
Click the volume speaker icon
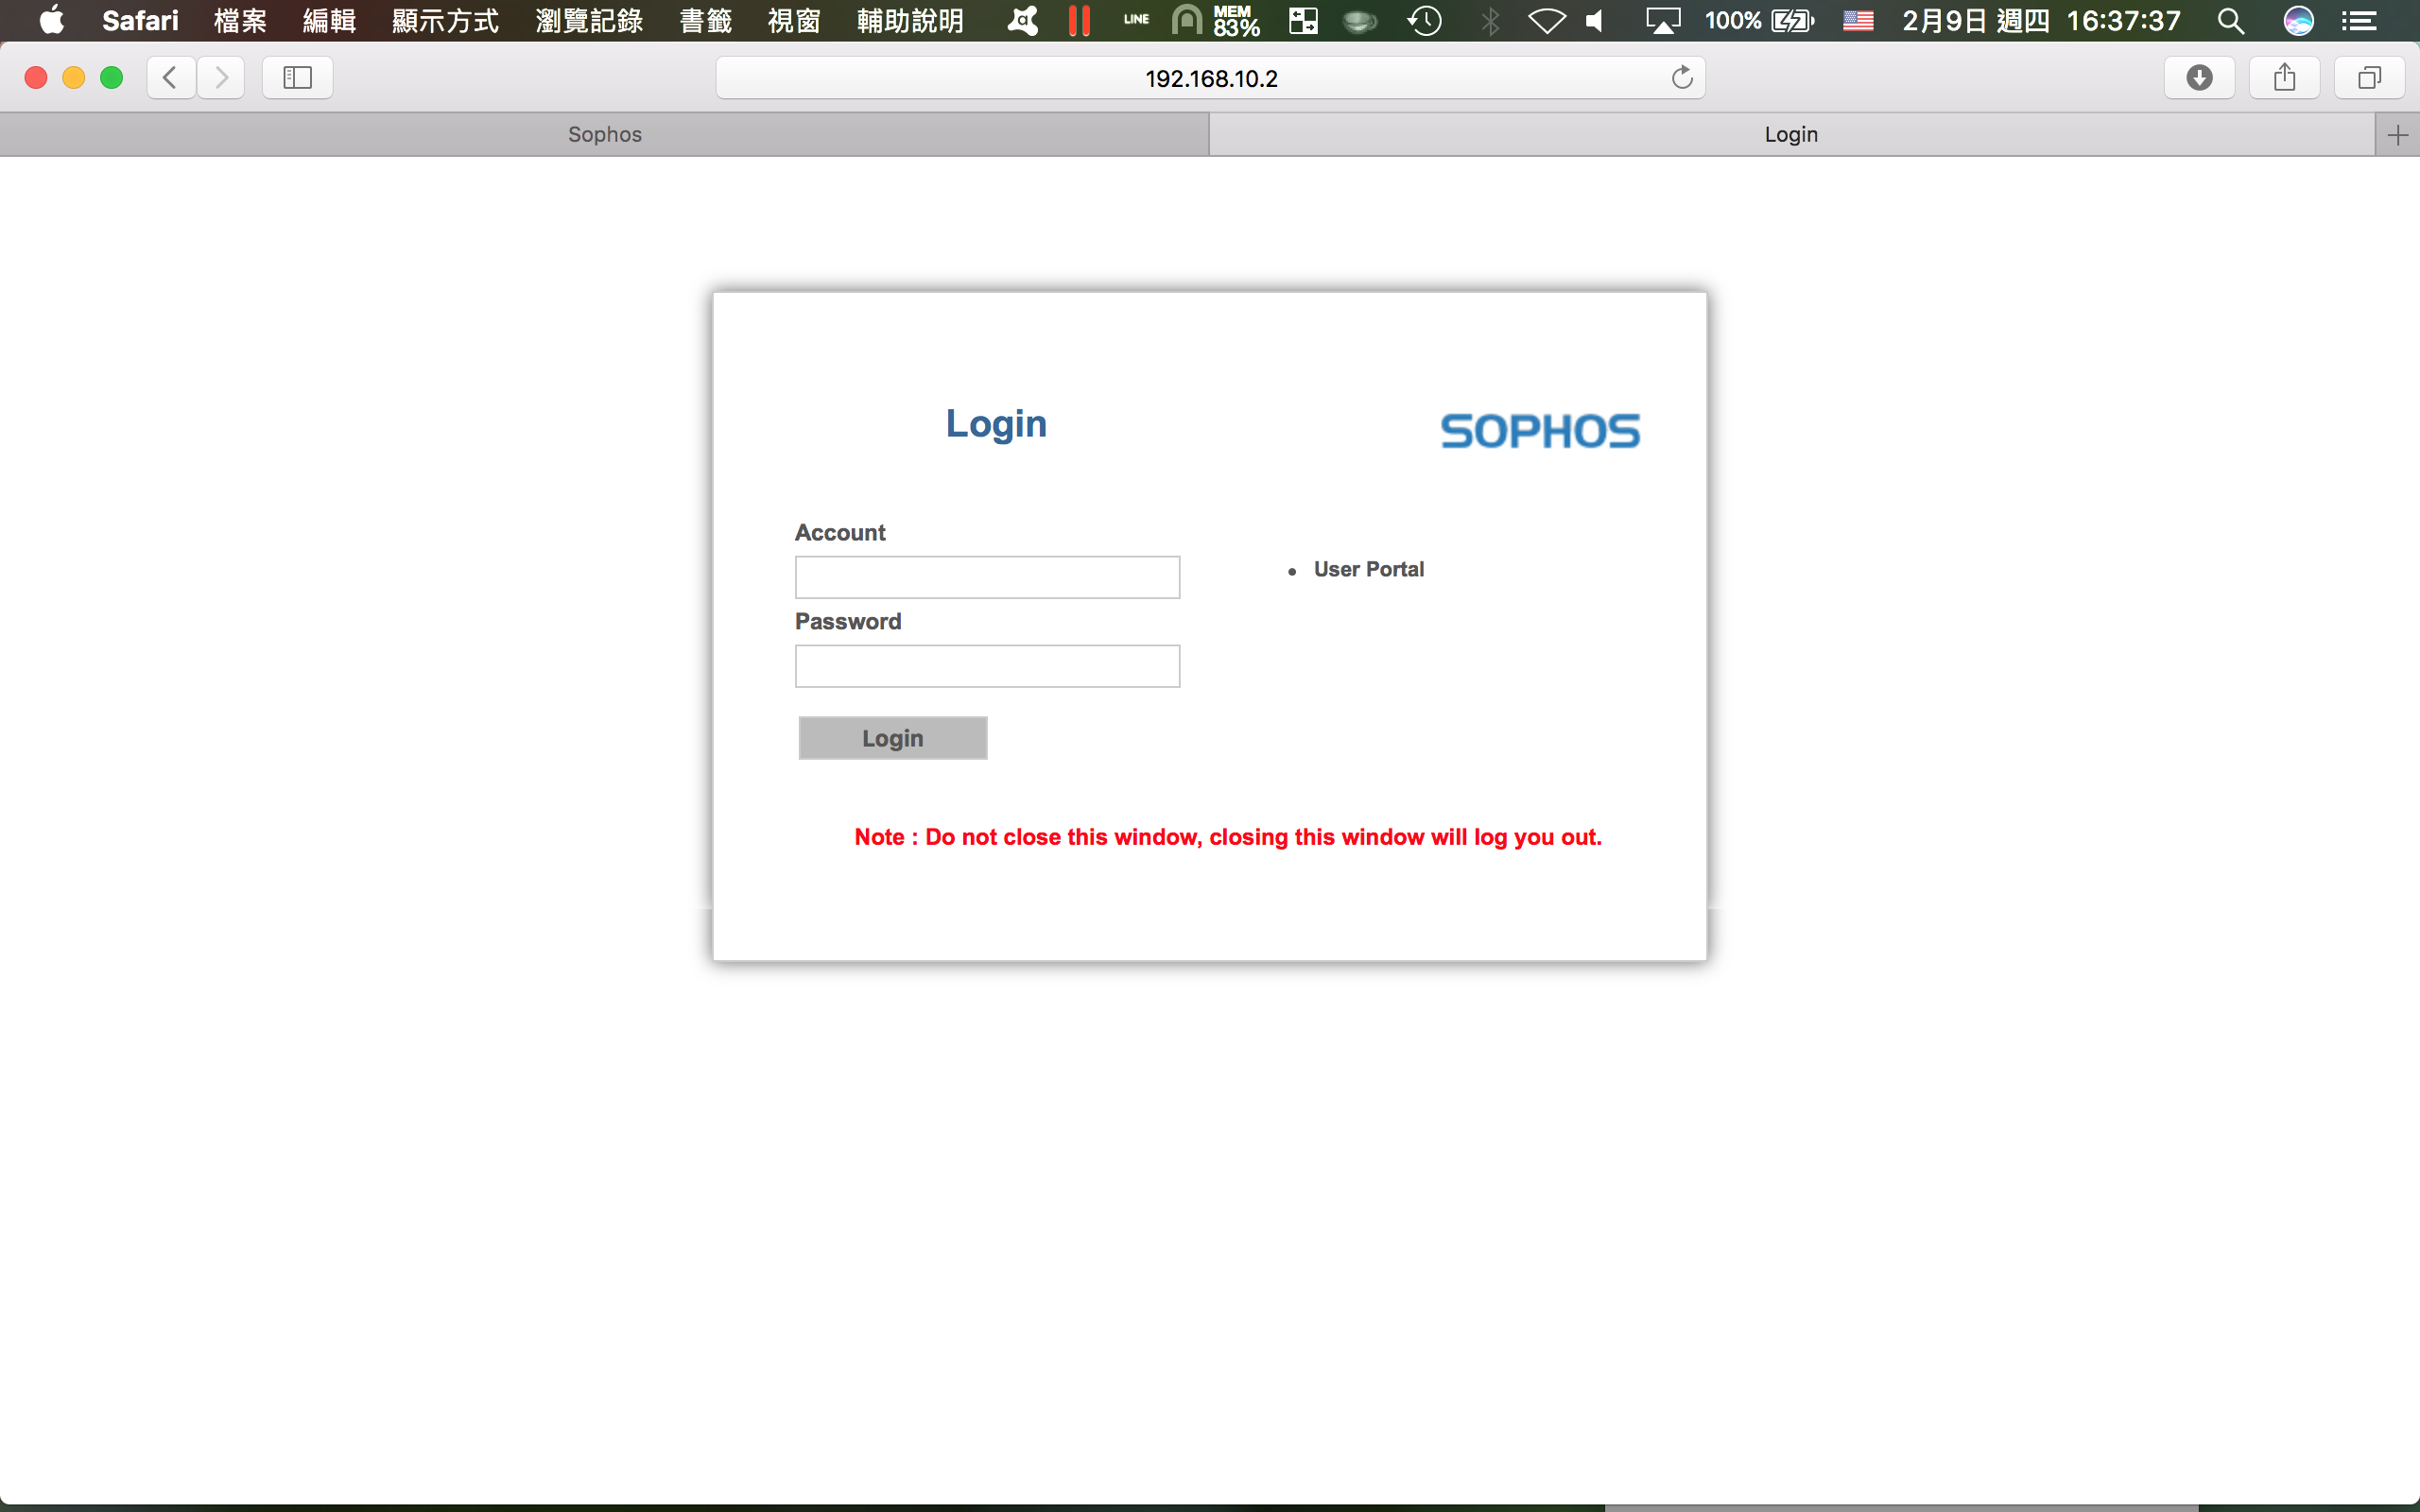click(1596, 20)
